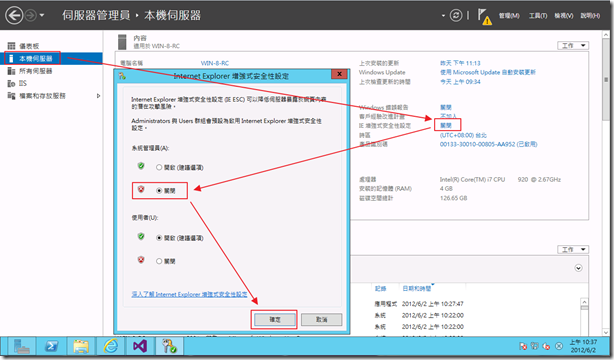Click the IE ESC settings taskbar icon

[170, 347]
